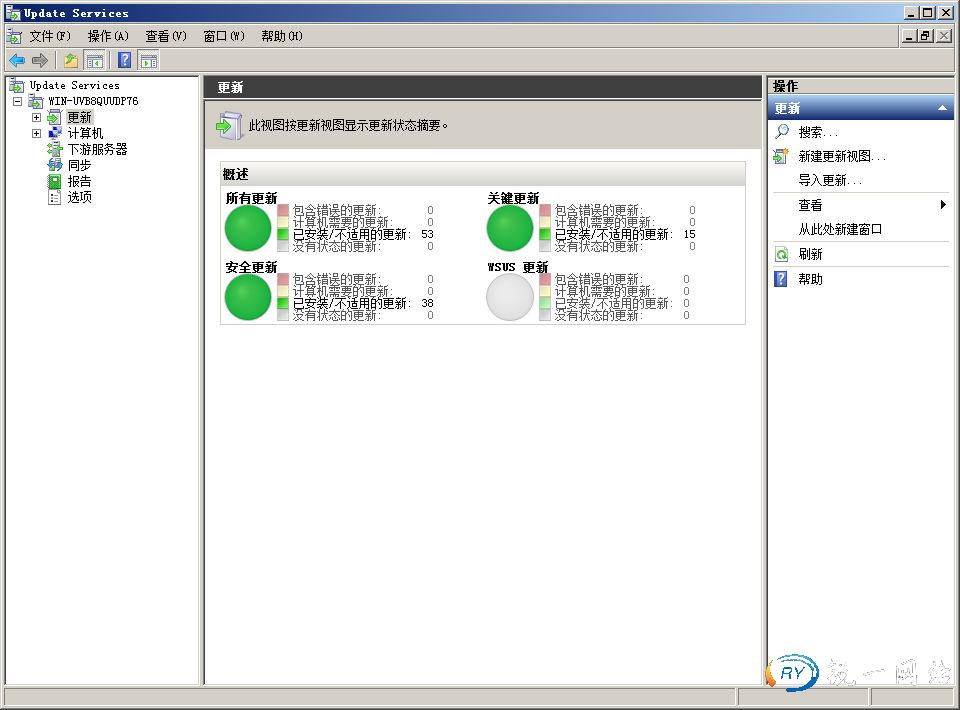The width and height of the screenshot is (960, 710).
Task: Expand the 计算机 tree node
Action: pos(36,132)
